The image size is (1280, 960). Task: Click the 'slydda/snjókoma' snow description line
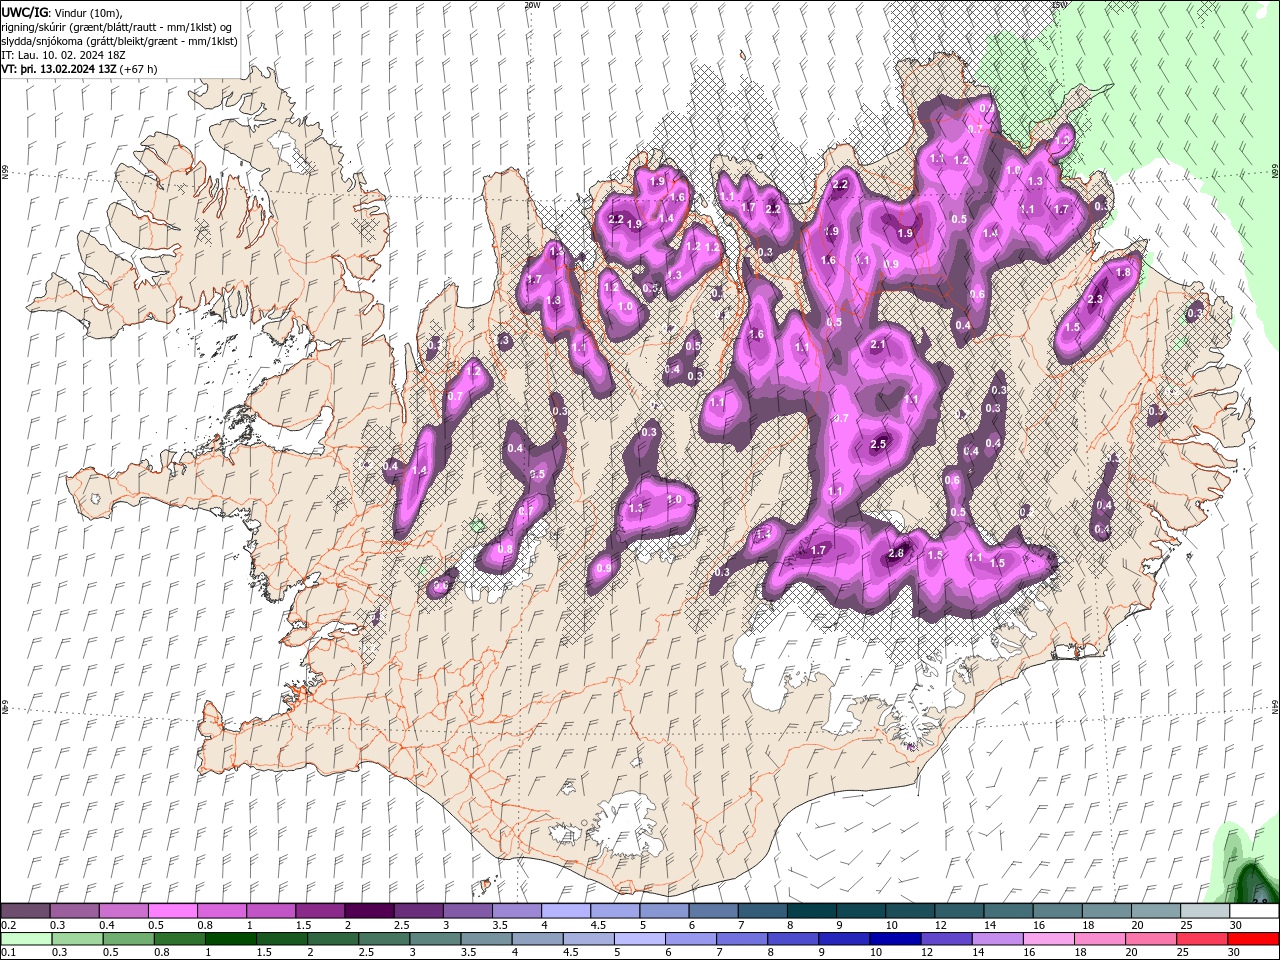[119, 41]
